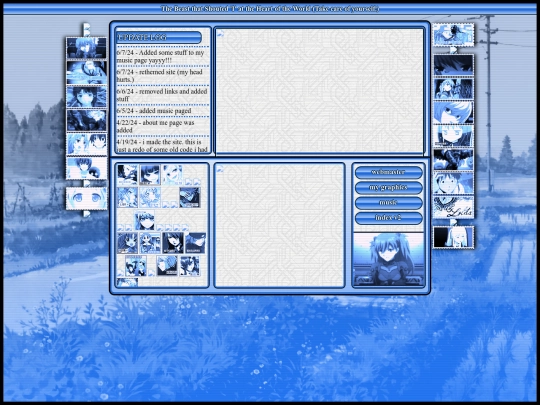Screen dimensions: 540x405
Task: Go to the my graphics page
Action: click(388, 188)
